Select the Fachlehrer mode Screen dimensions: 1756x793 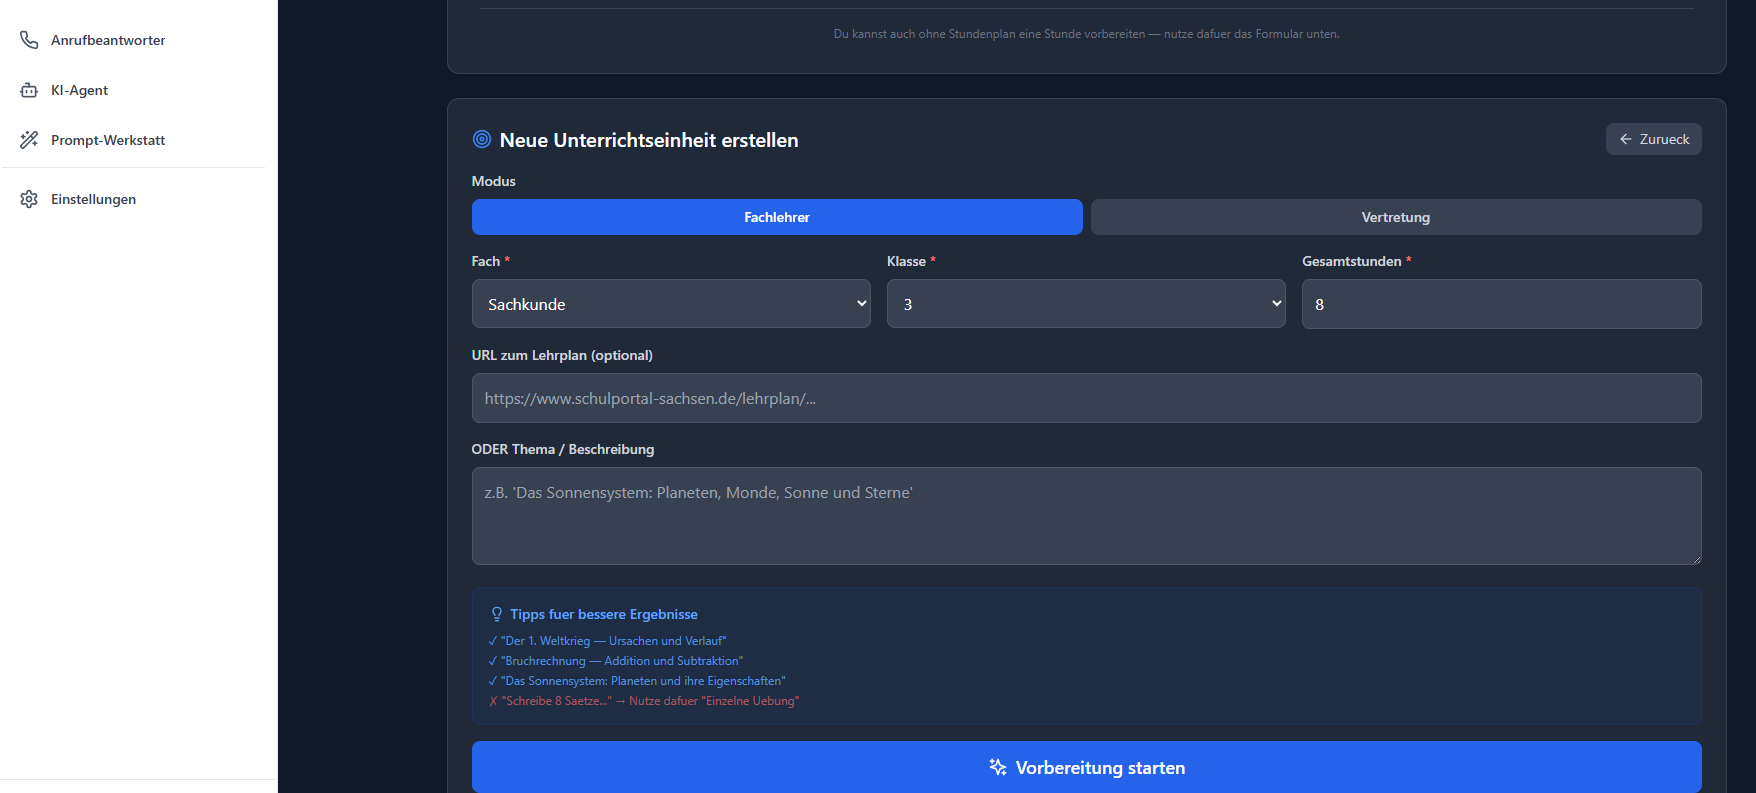click(776, 217)
